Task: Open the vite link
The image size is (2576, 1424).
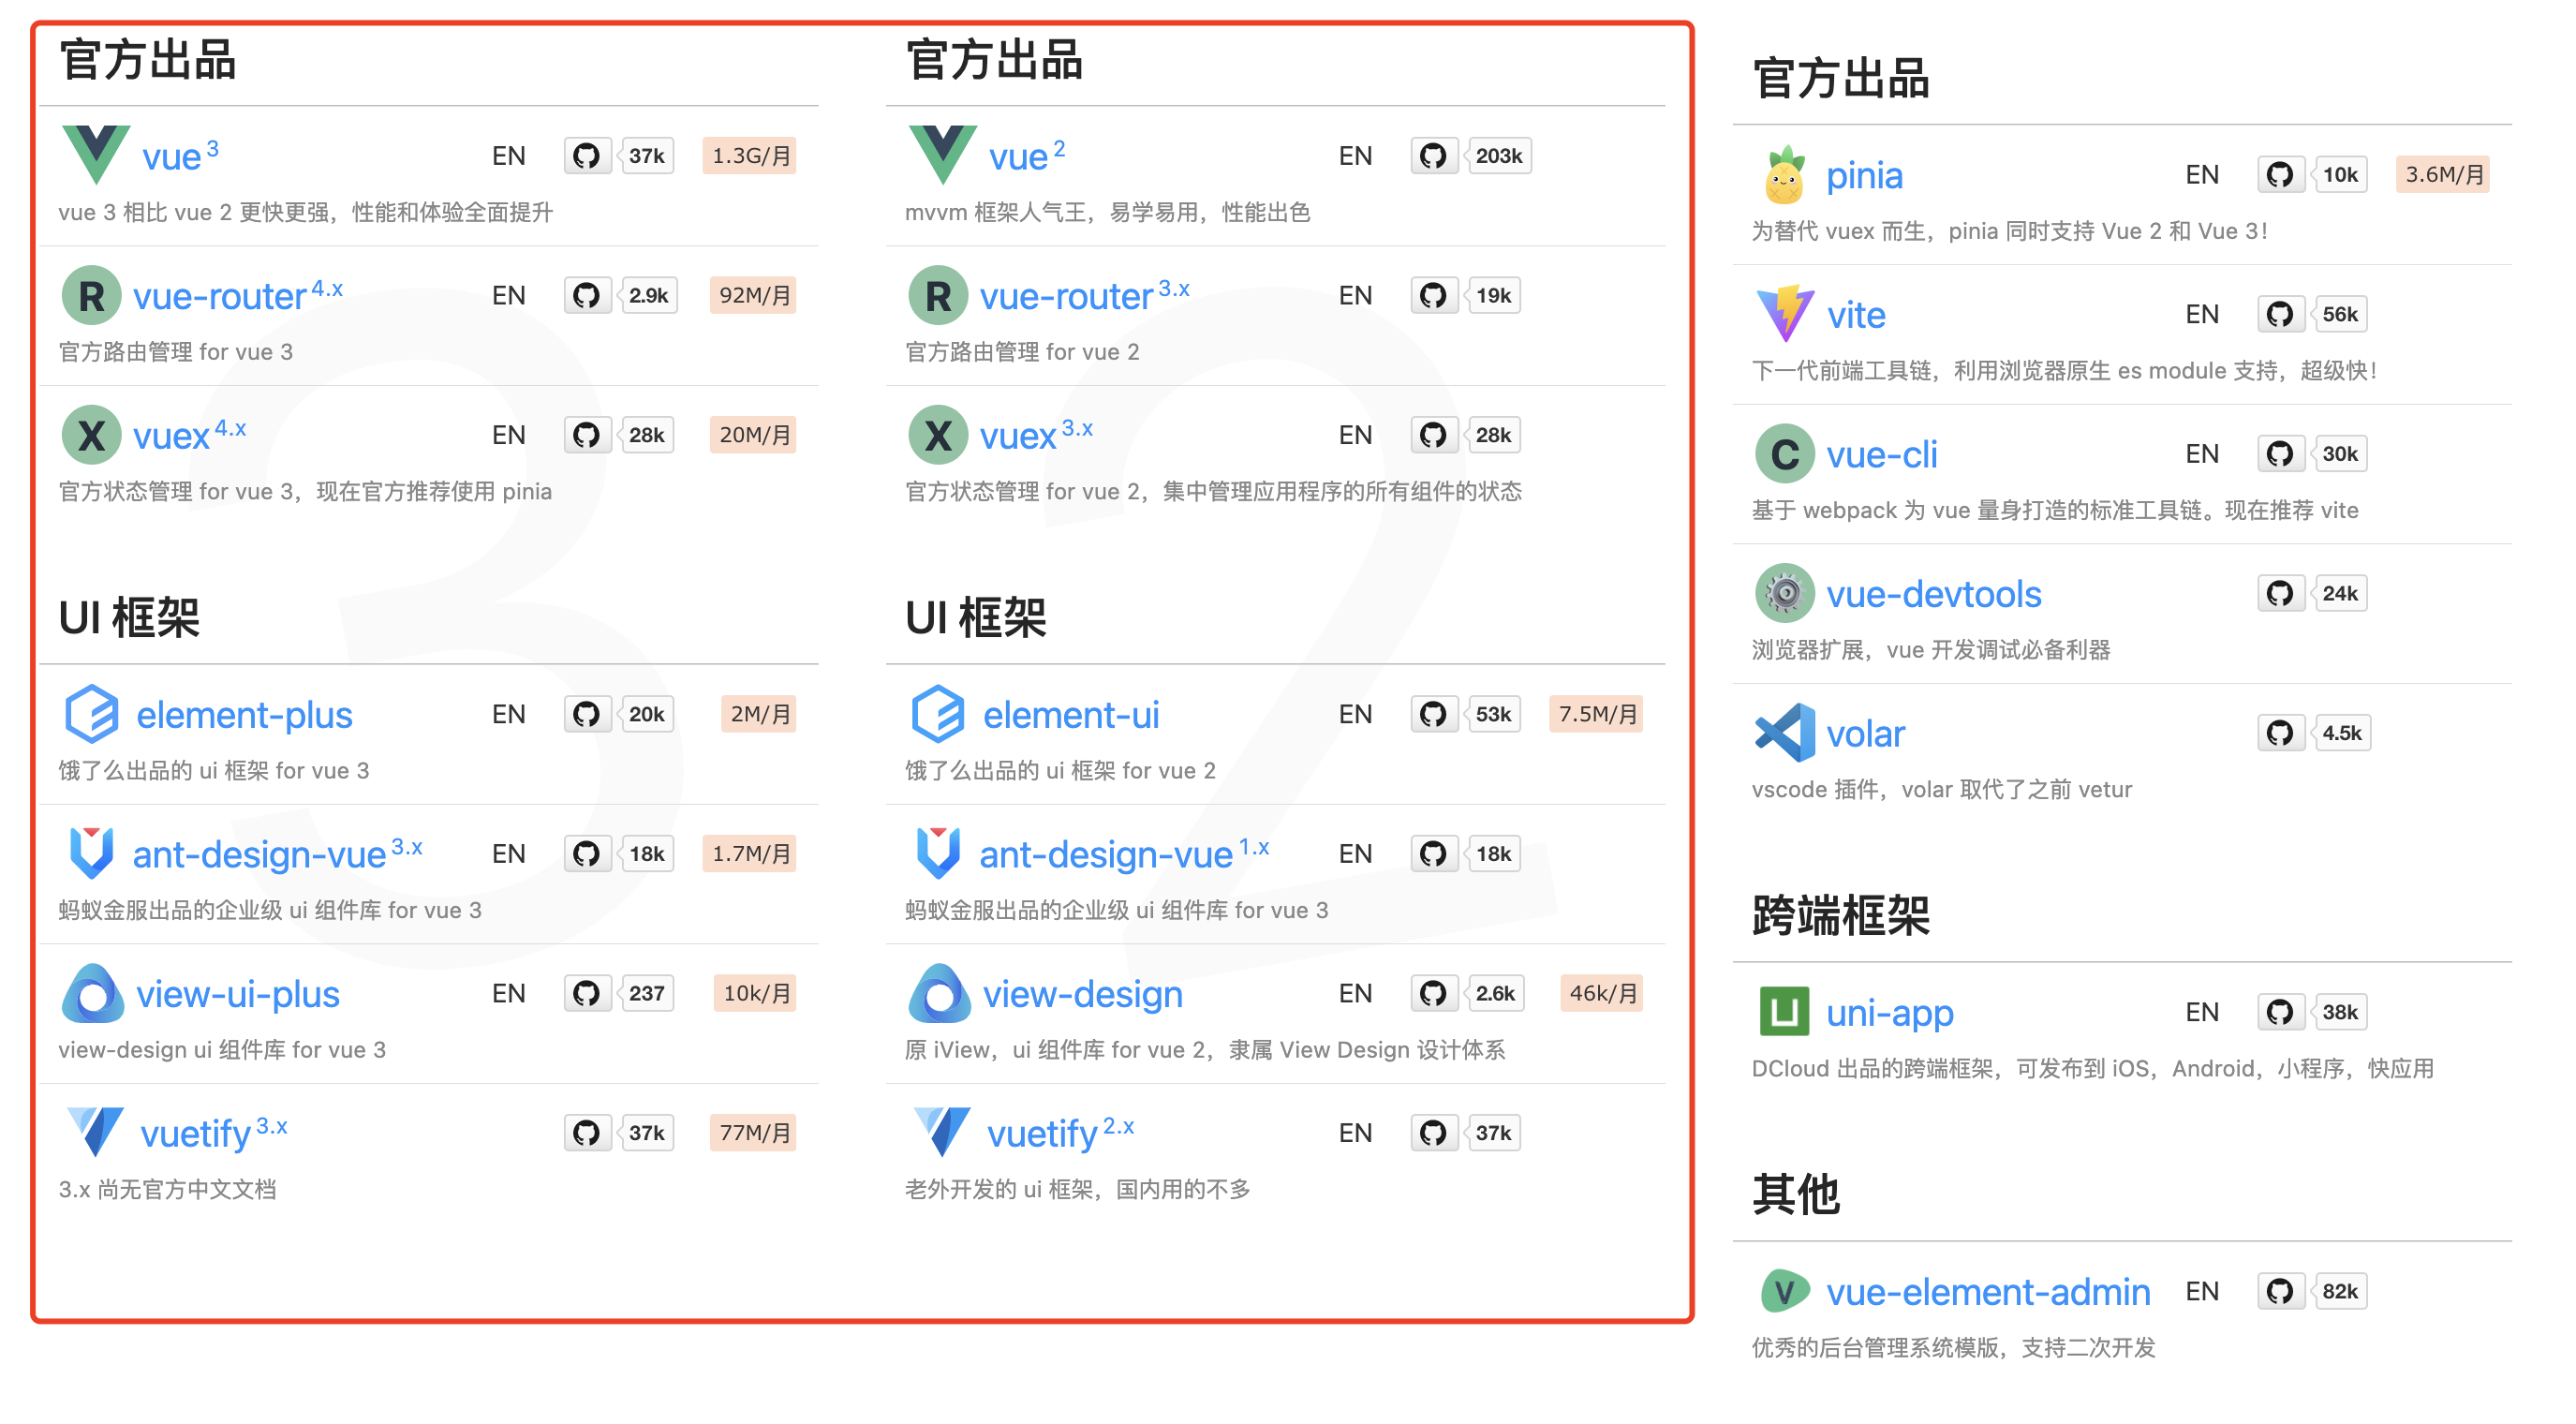Action: [1856, 314]
